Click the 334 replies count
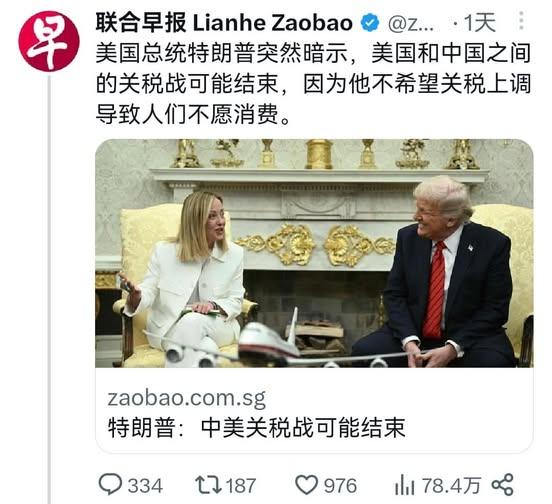This screenshot has height=504, width=552. click(145, 486)
